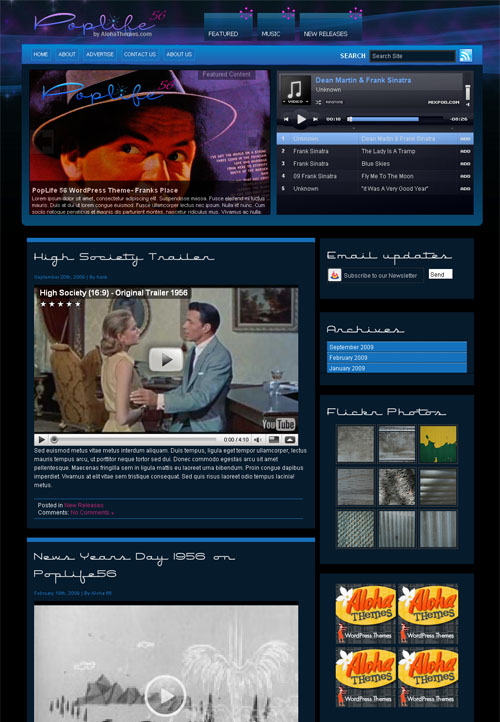
Task: Seek on the YouTube video progress bar
Action: pyautogui.click(x=134, y=440)
